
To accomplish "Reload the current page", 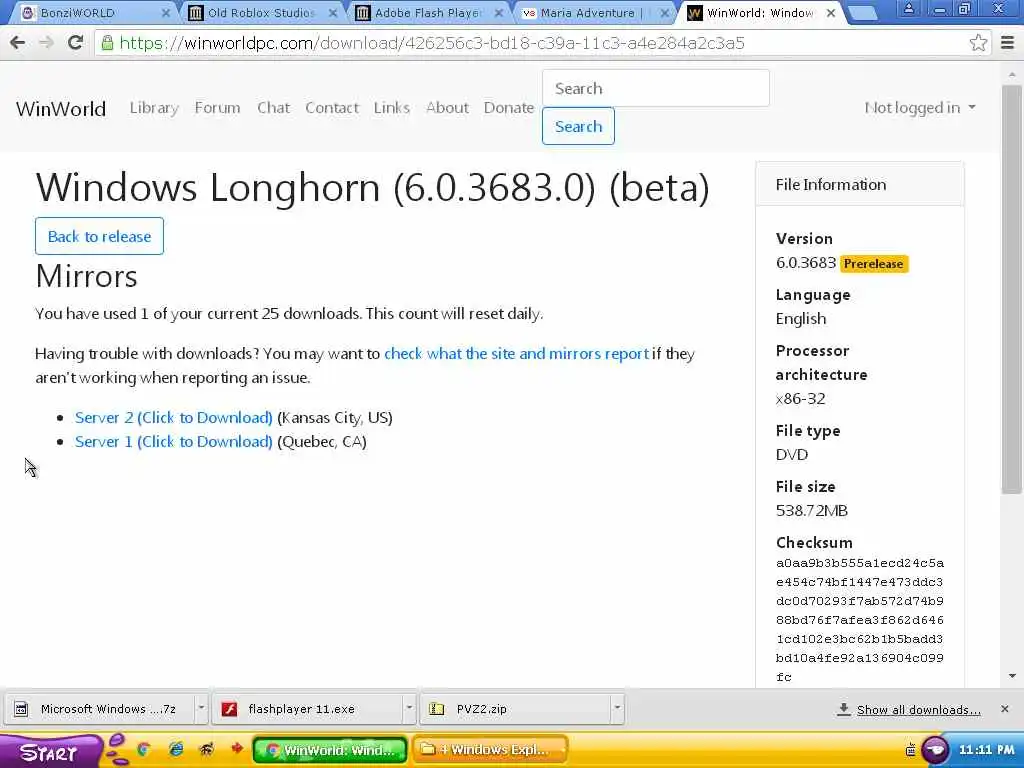I will tap(76, 43).
